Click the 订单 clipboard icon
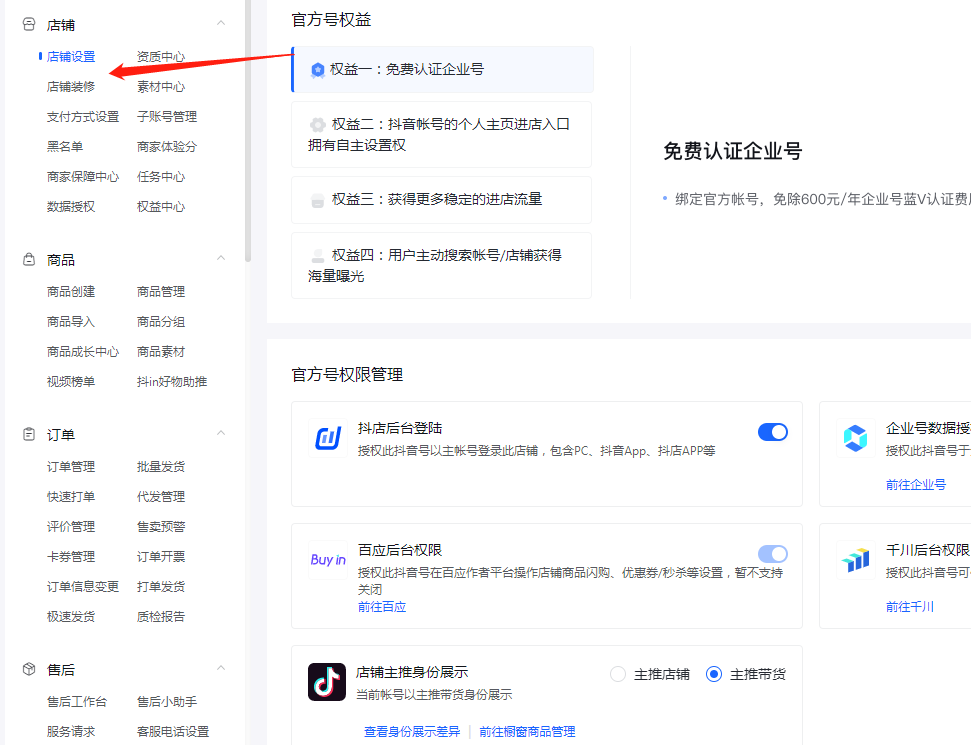Image resolution: width=971 pixels, height=745 pixels. point(28,434)
